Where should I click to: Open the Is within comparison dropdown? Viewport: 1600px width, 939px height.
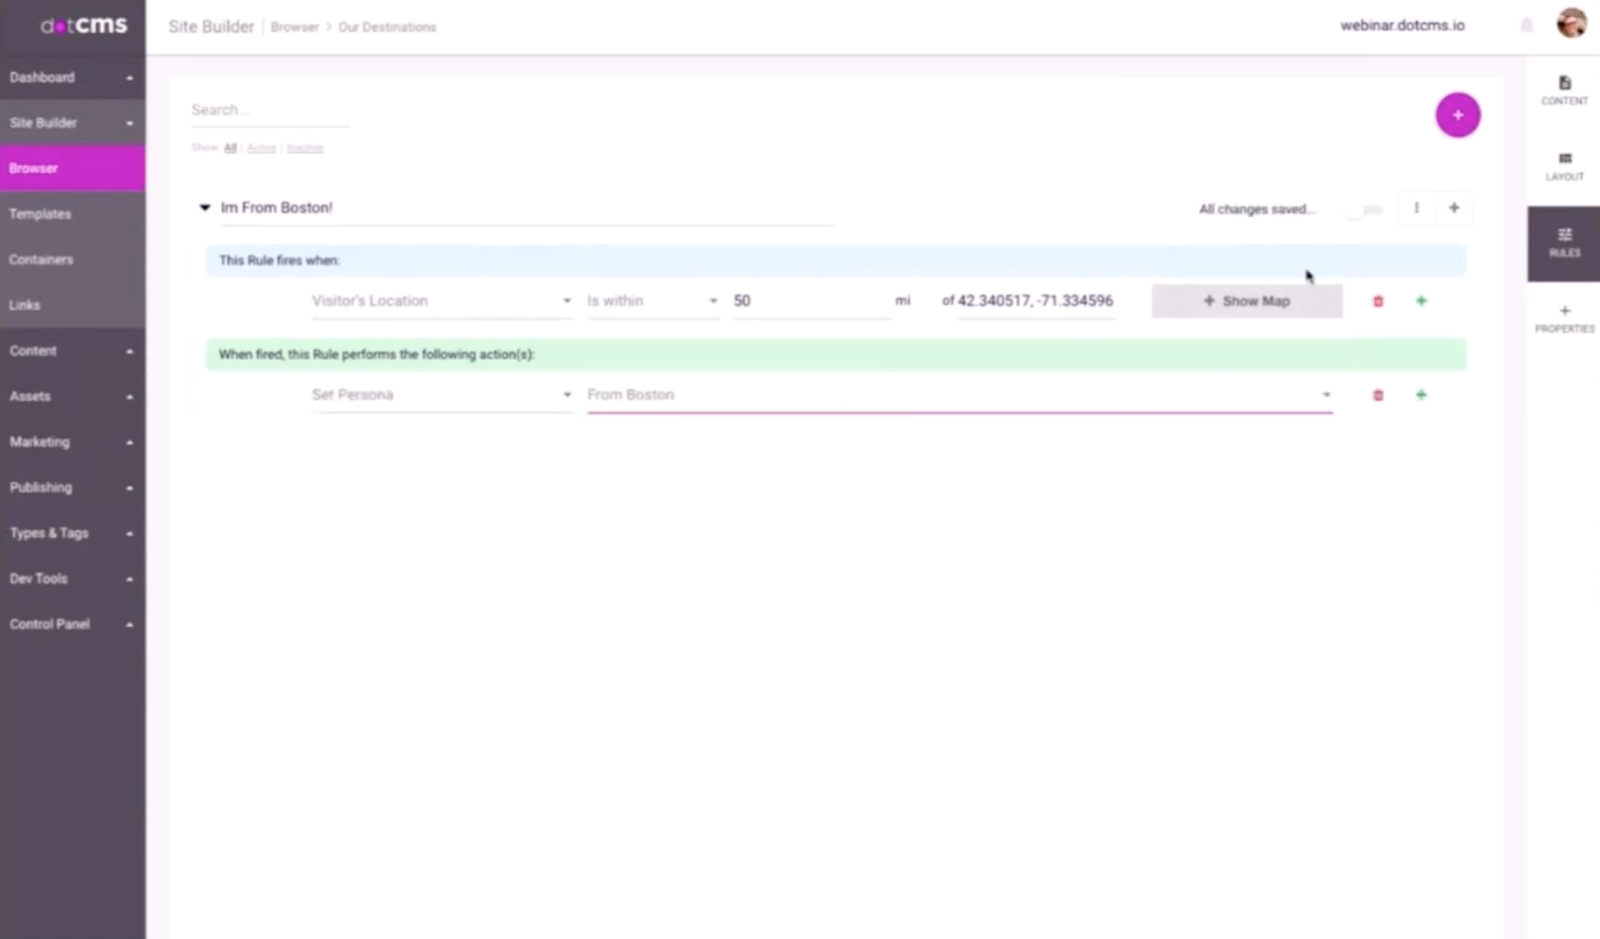coord(652,301)
